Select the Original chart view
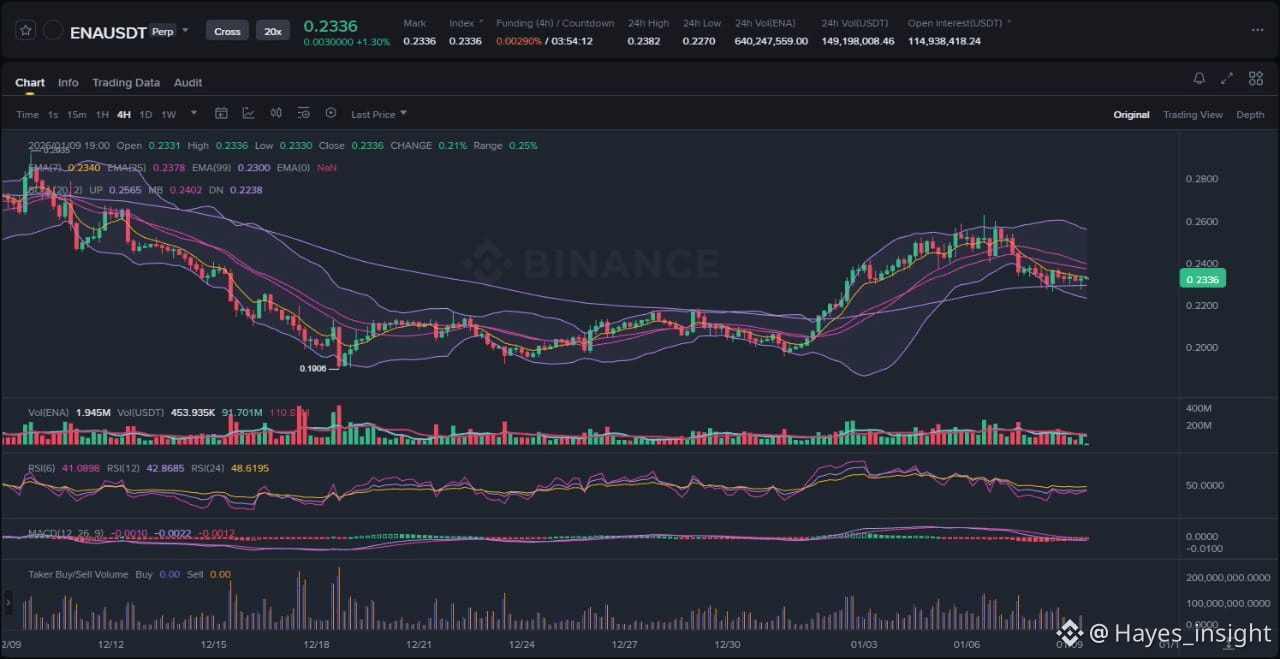Screen dimensions: 1280x659 [1131, 115]
